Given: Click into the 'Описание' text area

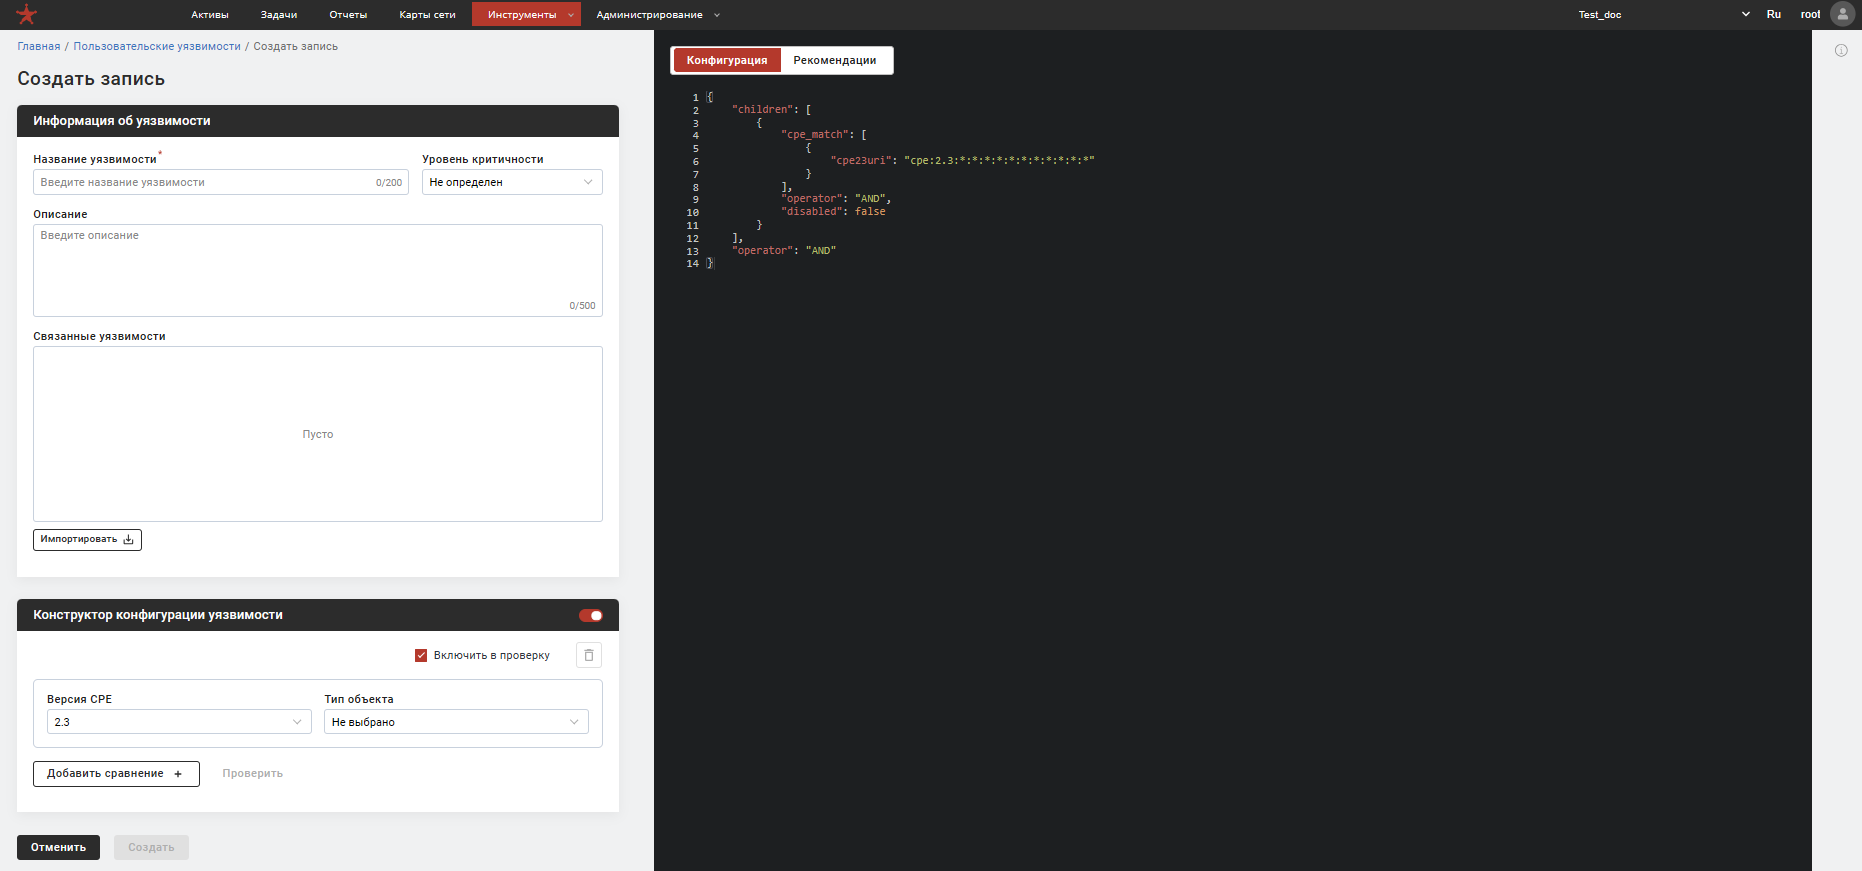Looking at the screenshot, I should [317, 270].
